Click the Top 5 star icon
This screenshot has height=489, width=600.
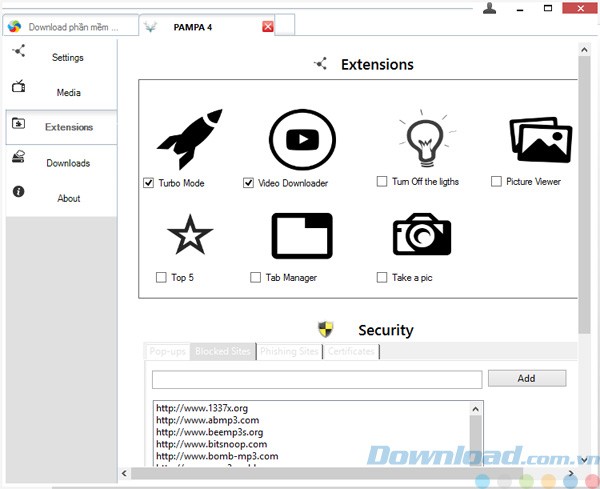click(190, 236)
